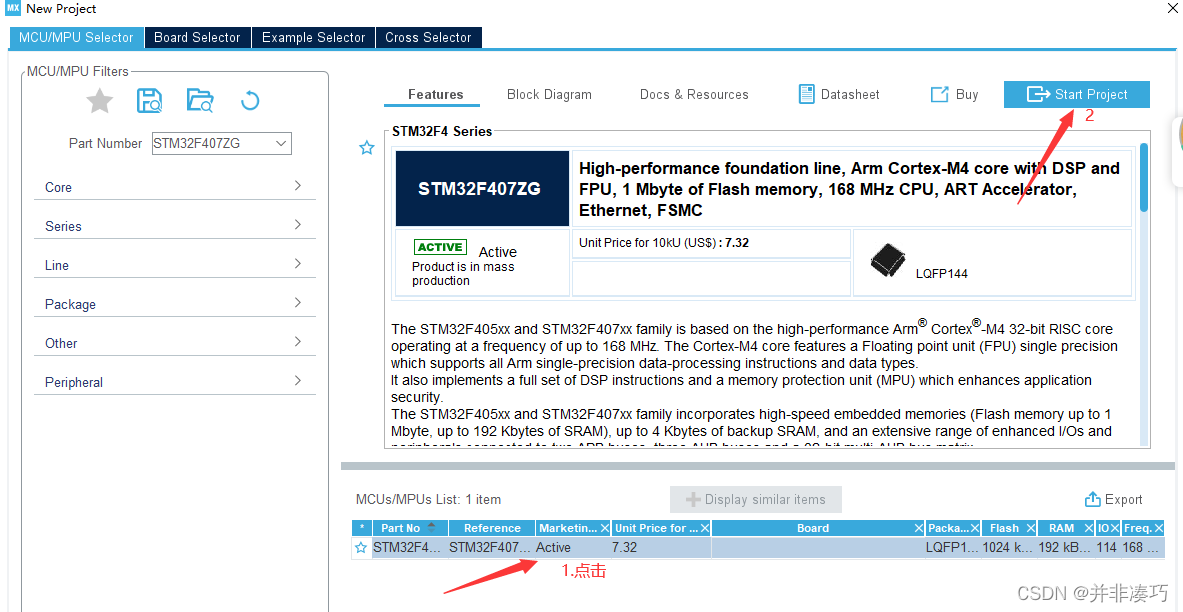Click Start Project button

[1077, 94]
